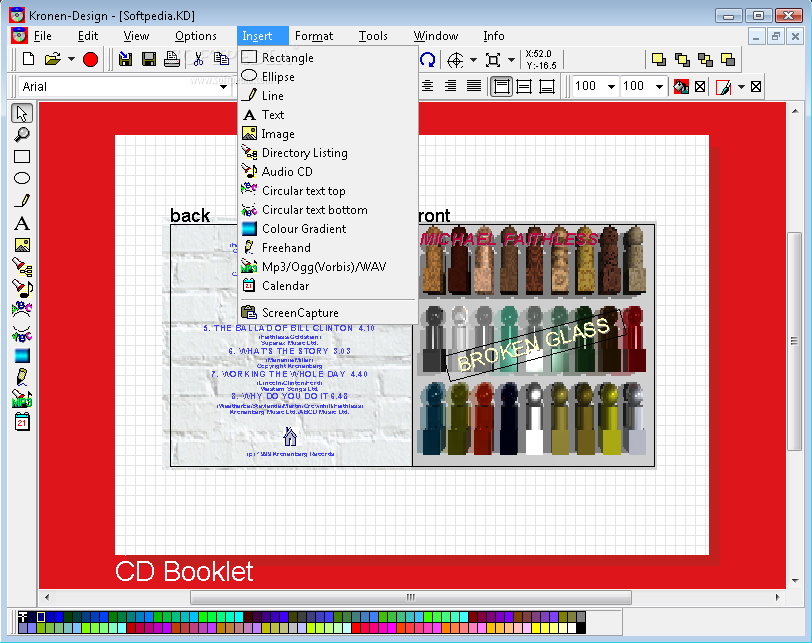This screenshot has width=812, height=643.
Task: Toggle vertical align top button
Action: coord(501,86)
